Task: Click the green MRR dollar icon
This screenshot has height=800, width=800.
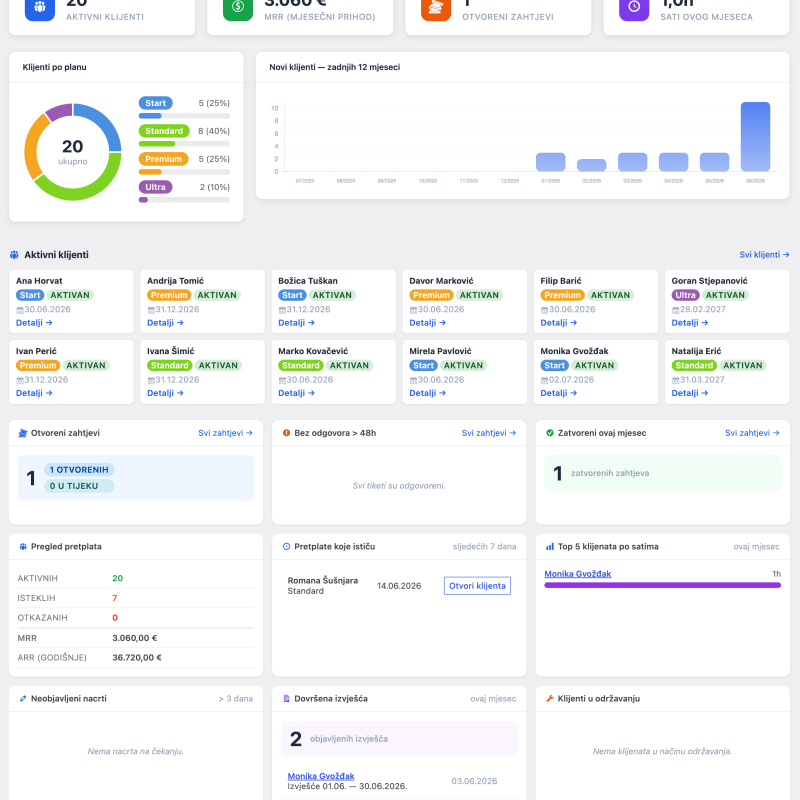Action: tap(238, 7)
